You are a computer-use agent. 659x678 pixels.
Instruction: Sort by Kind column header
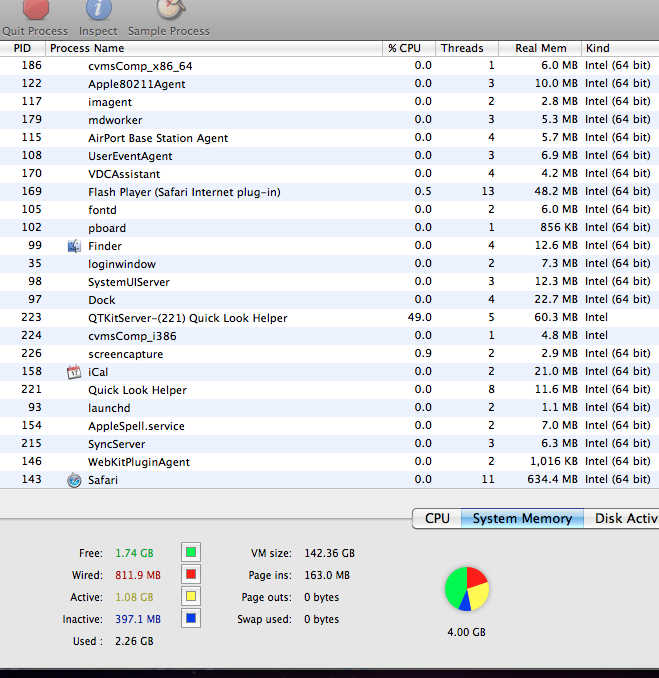pos(620,48)
